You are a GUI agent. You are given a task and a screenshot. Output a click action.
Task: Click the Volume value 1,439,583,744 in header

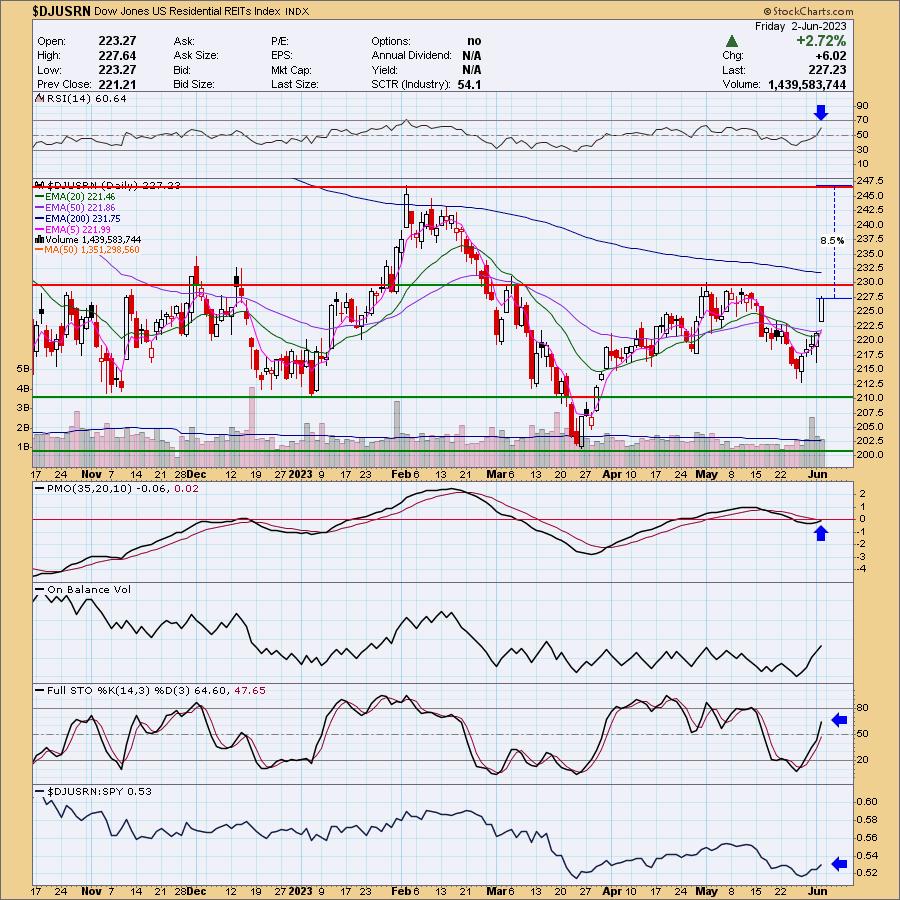pos(807,84)
